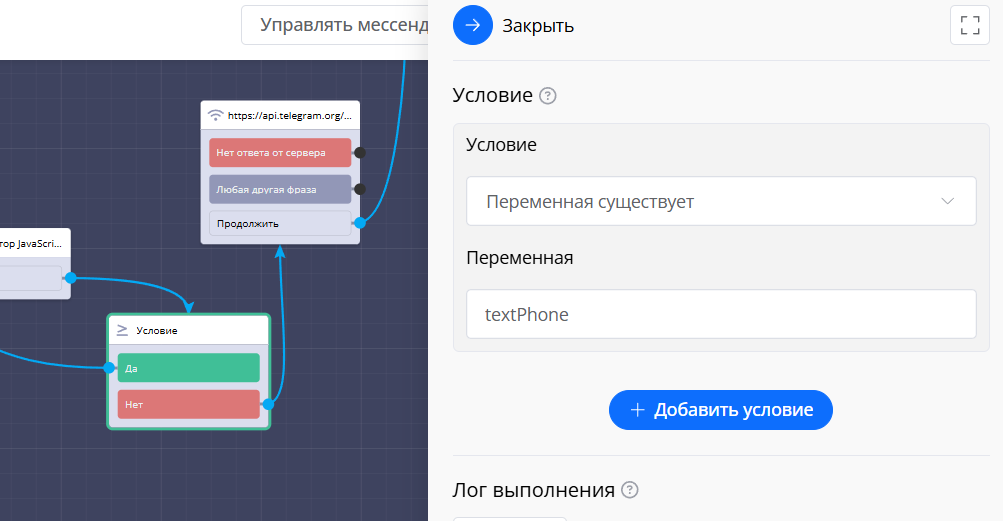1003x521 pixels.
Task: Click help icon beside Лог выполнения
Action: click(629, 490)
